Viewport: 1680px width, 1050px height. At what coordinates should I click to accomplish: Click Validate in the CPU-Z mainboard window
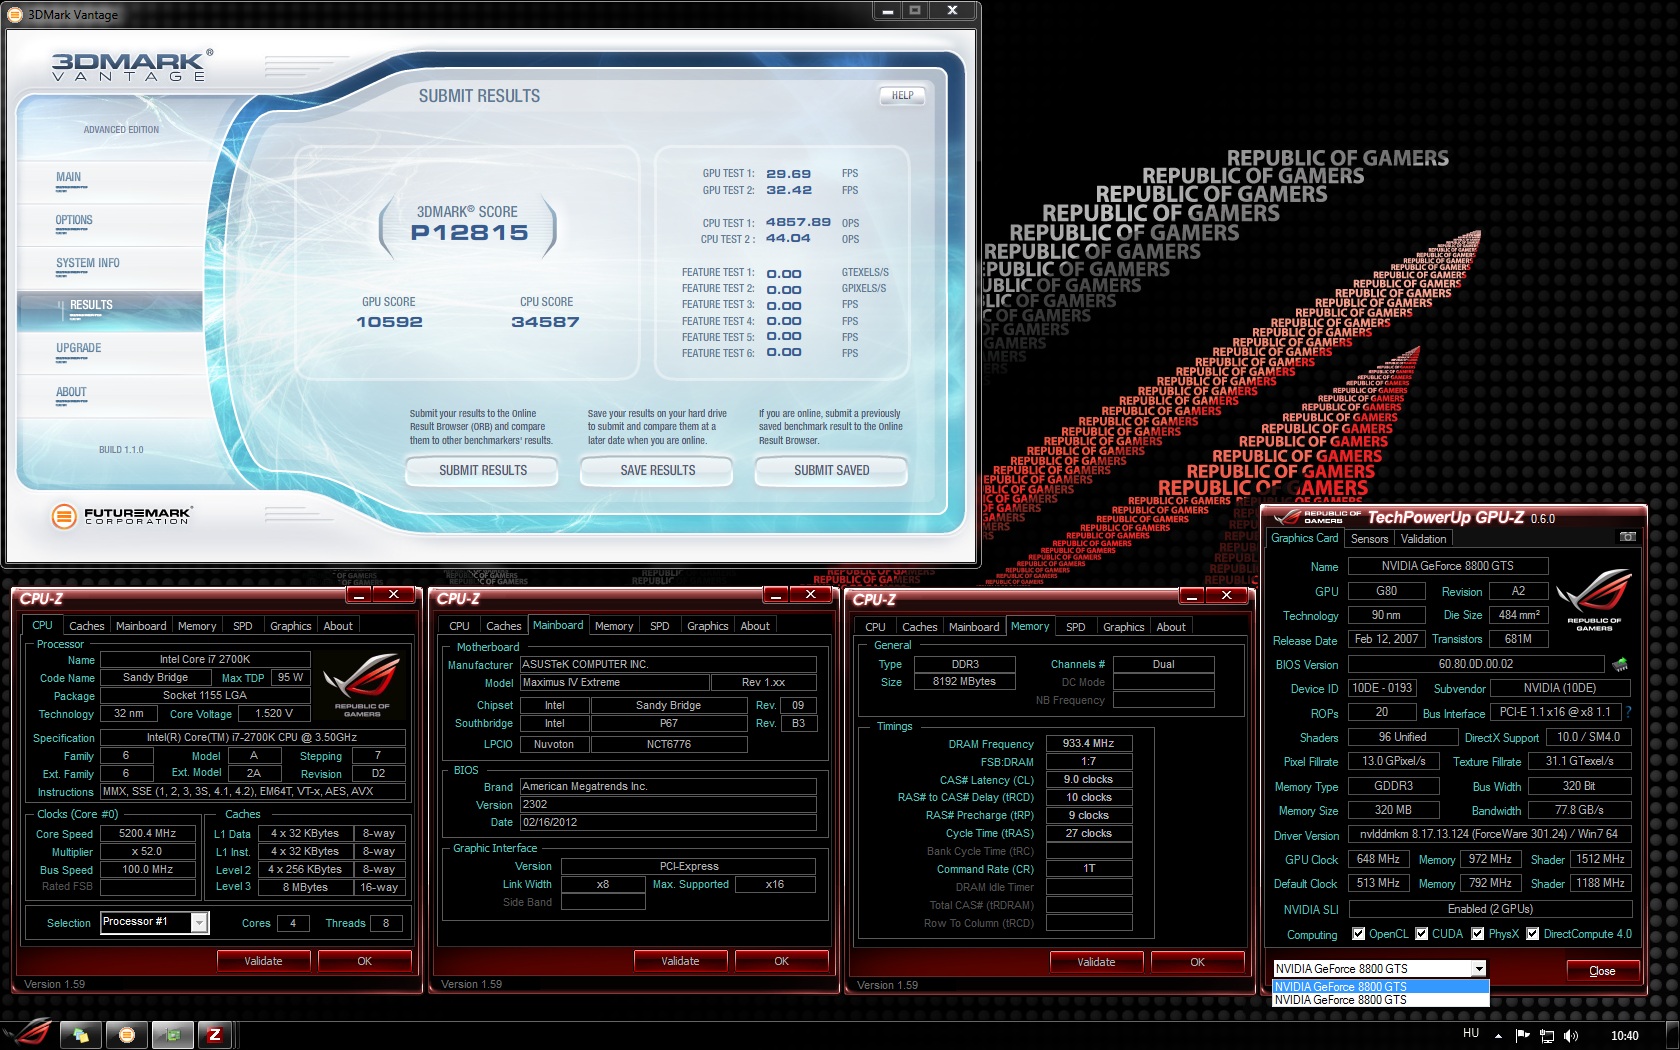point(680,961)
